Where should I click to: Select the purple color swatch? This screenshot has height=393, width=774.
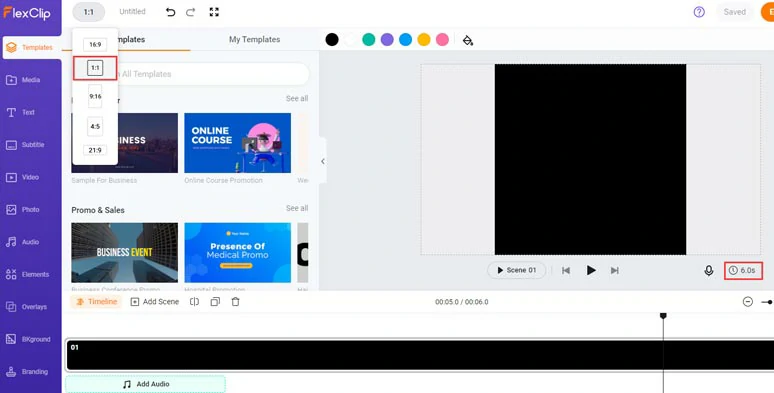(x=387, y=40)
